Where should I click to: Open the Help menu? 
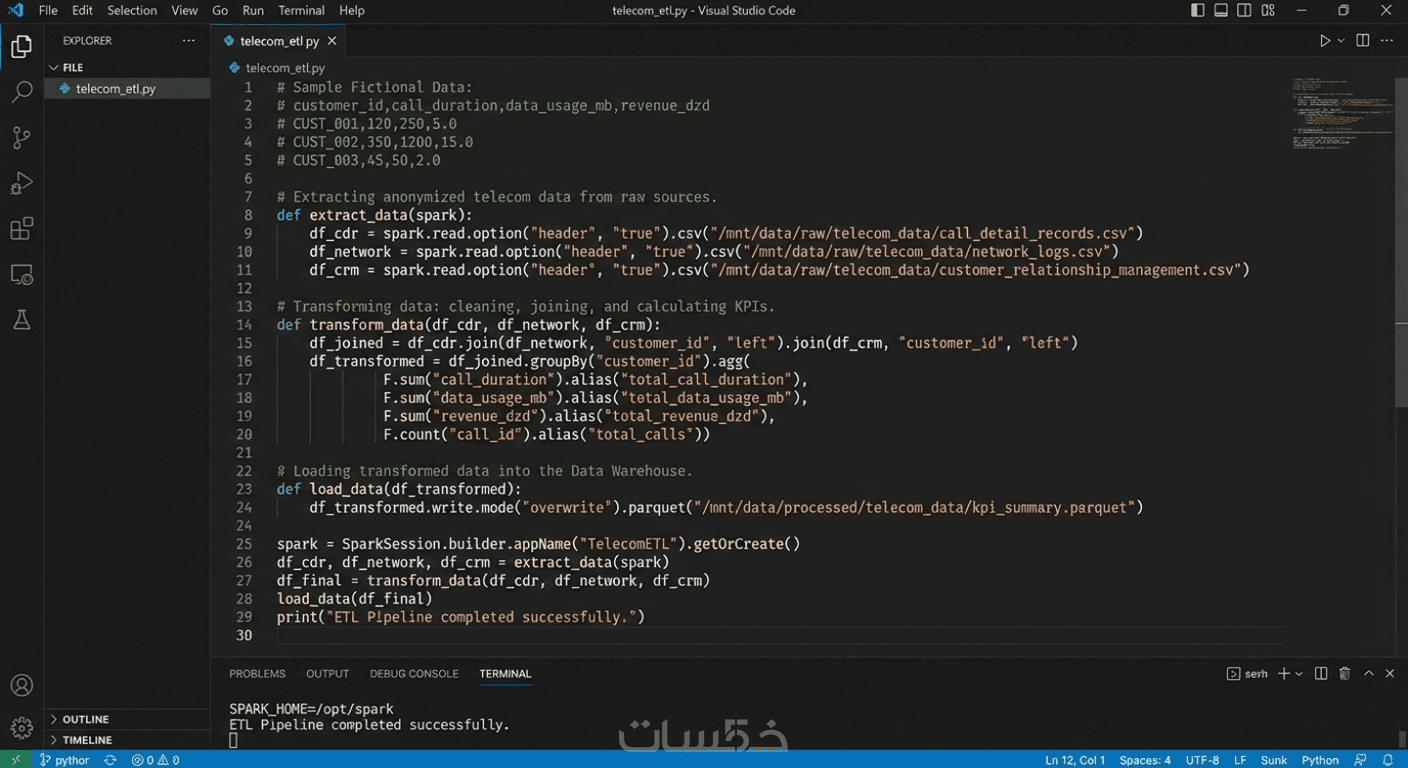pos(352,10)
